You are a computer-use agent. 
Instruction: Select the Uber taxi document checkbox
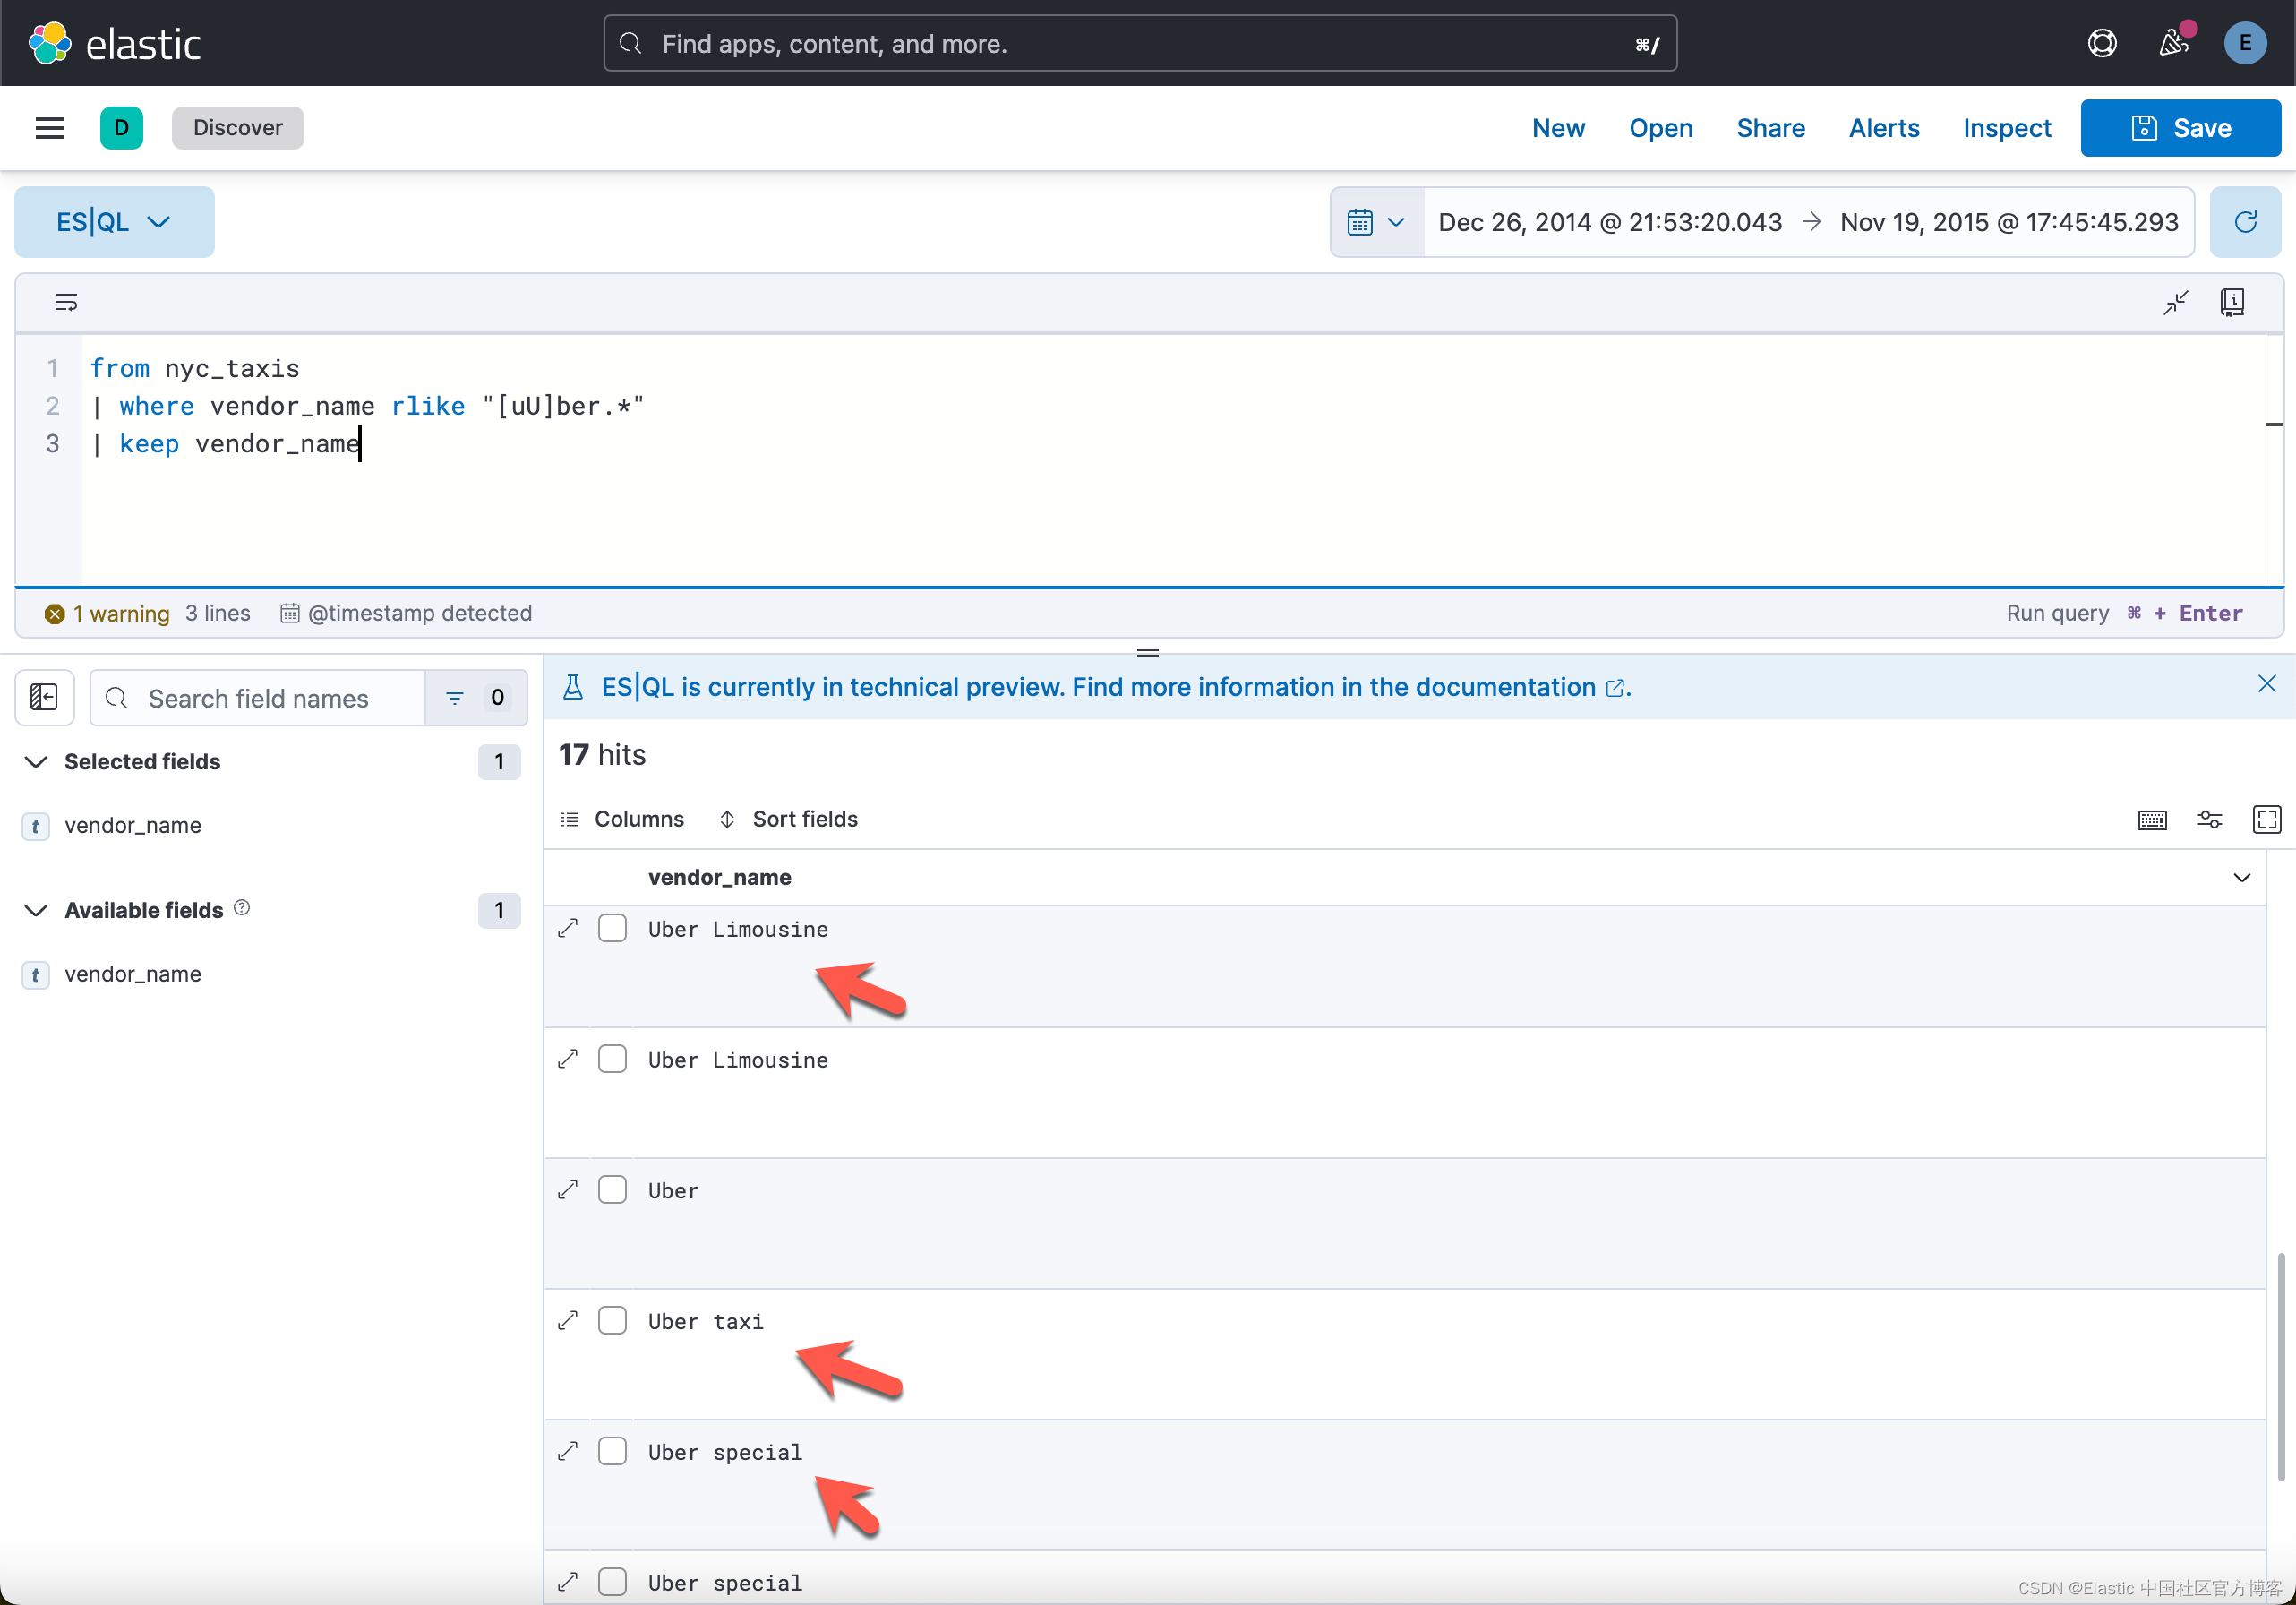(612, 1320)
